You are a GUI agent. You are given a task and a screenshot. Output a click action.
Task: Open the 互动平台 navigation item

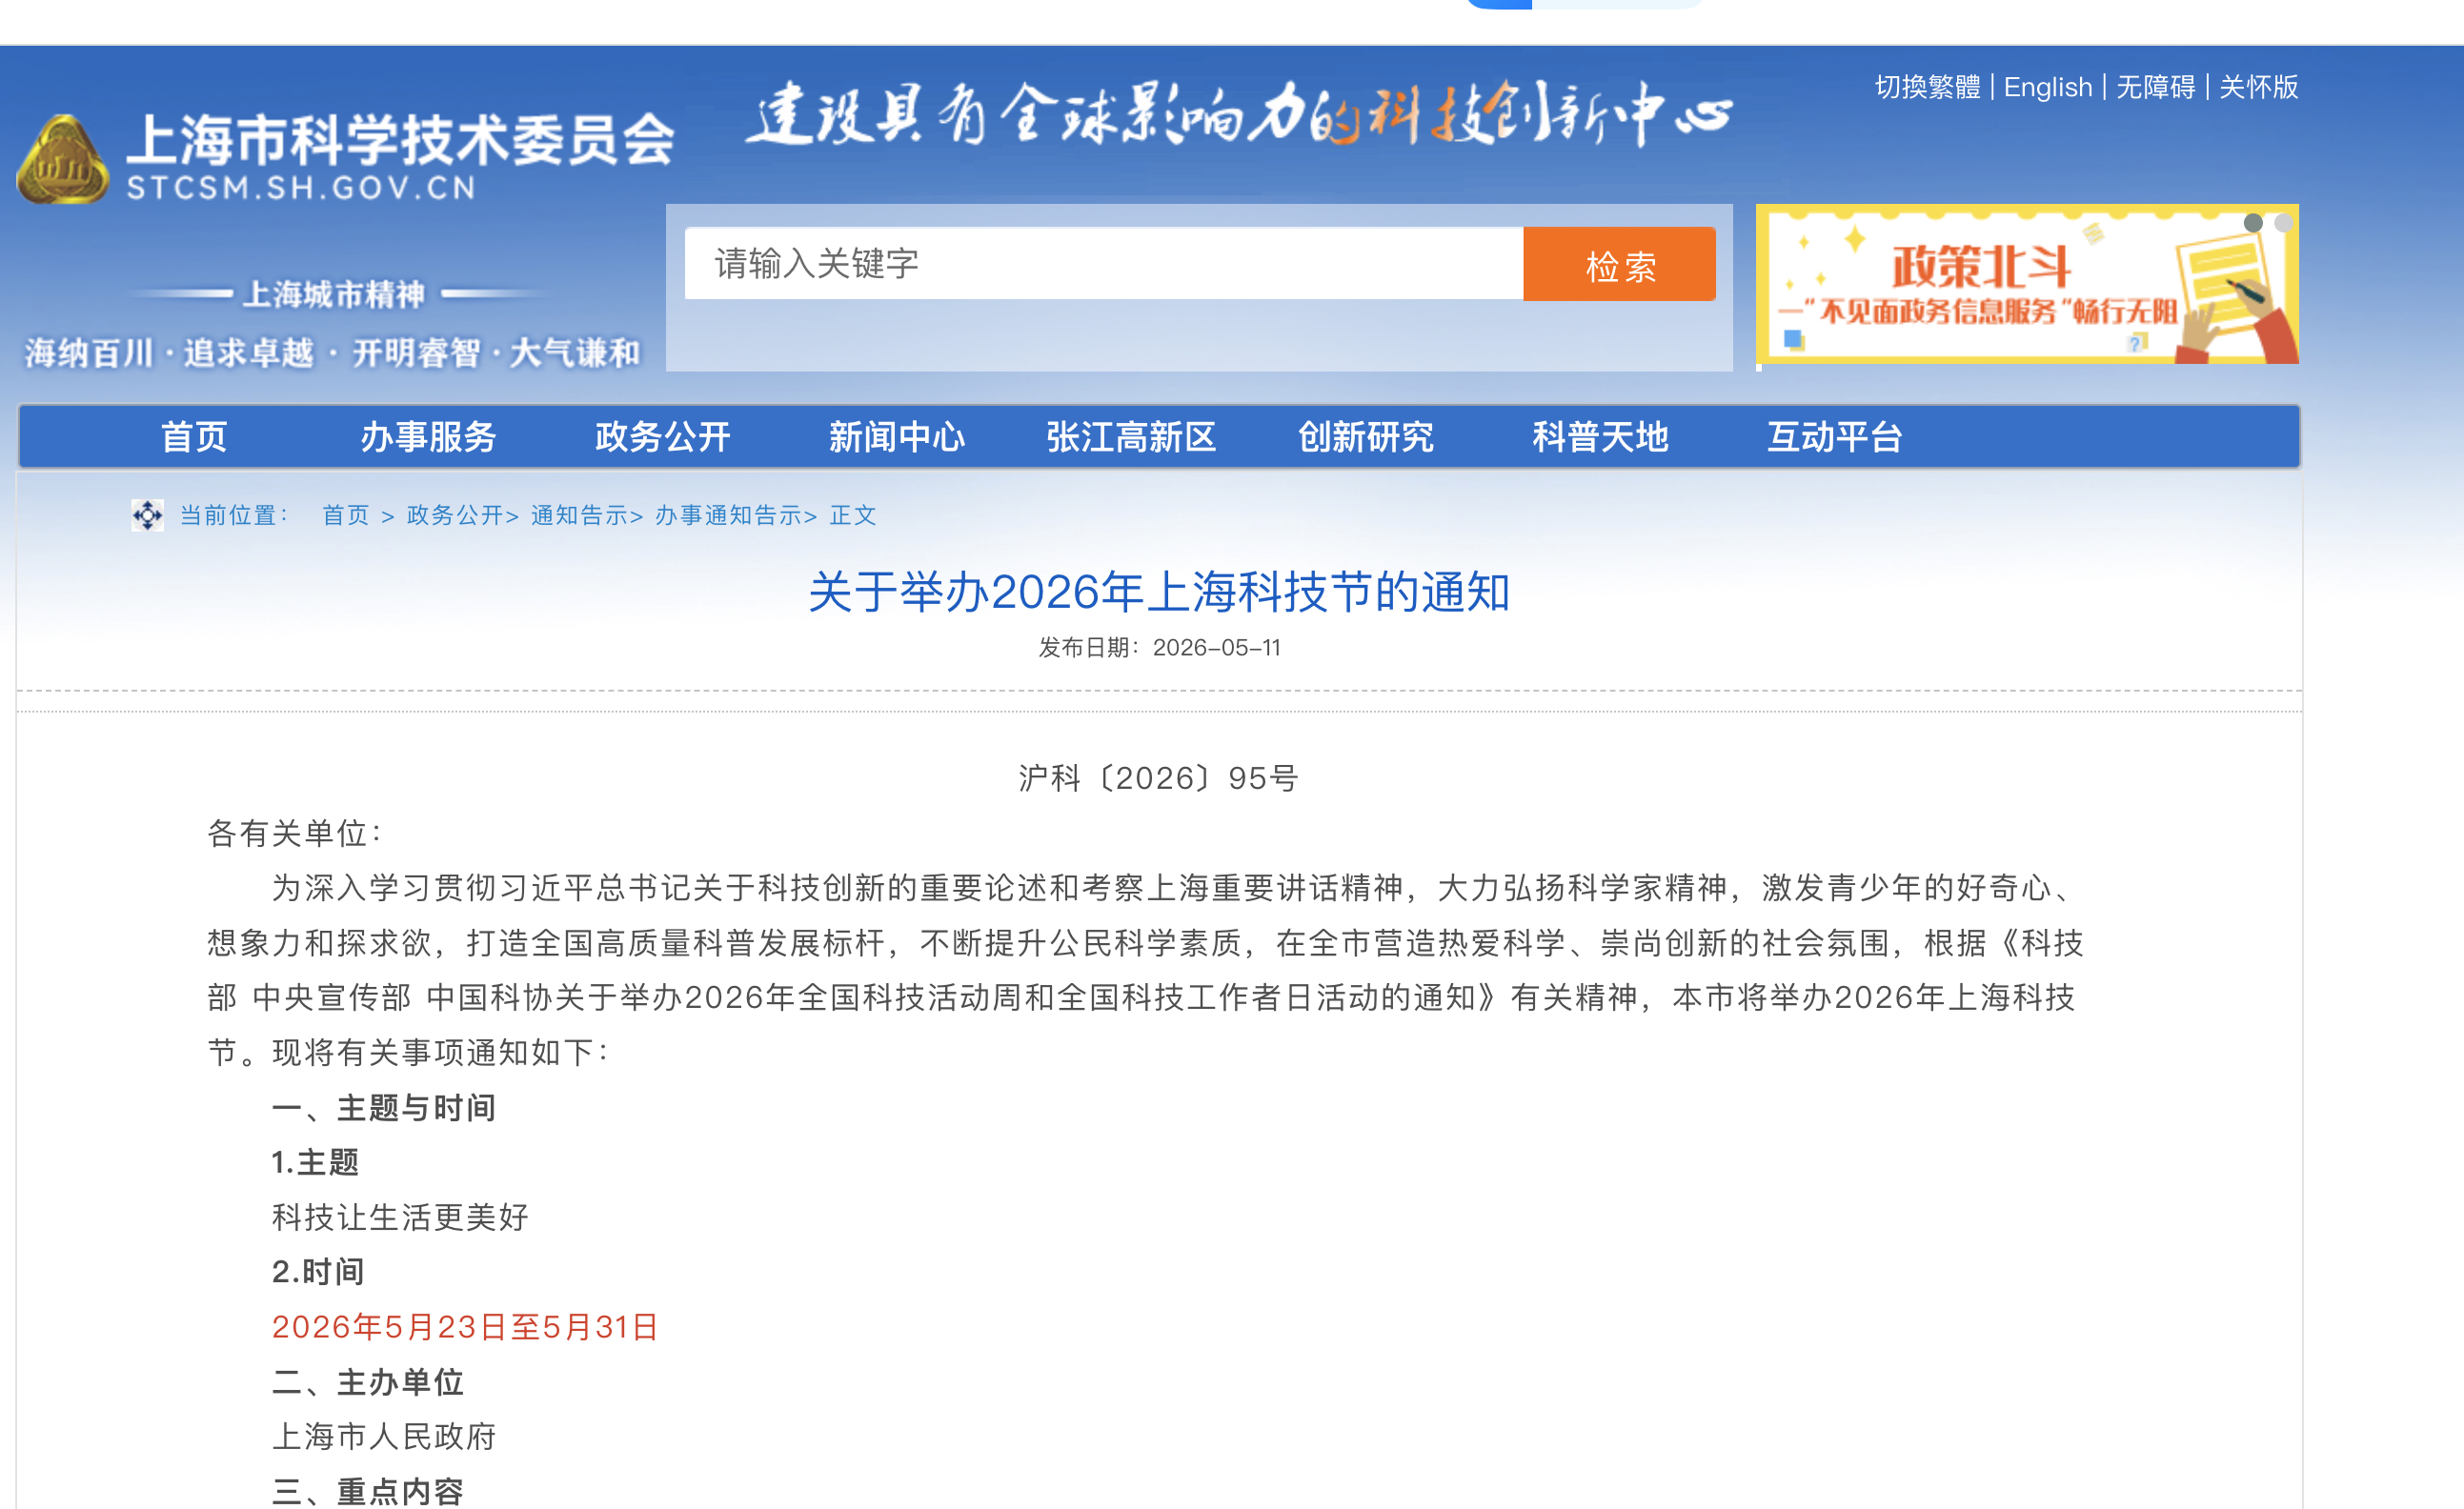coord(1834,437)
